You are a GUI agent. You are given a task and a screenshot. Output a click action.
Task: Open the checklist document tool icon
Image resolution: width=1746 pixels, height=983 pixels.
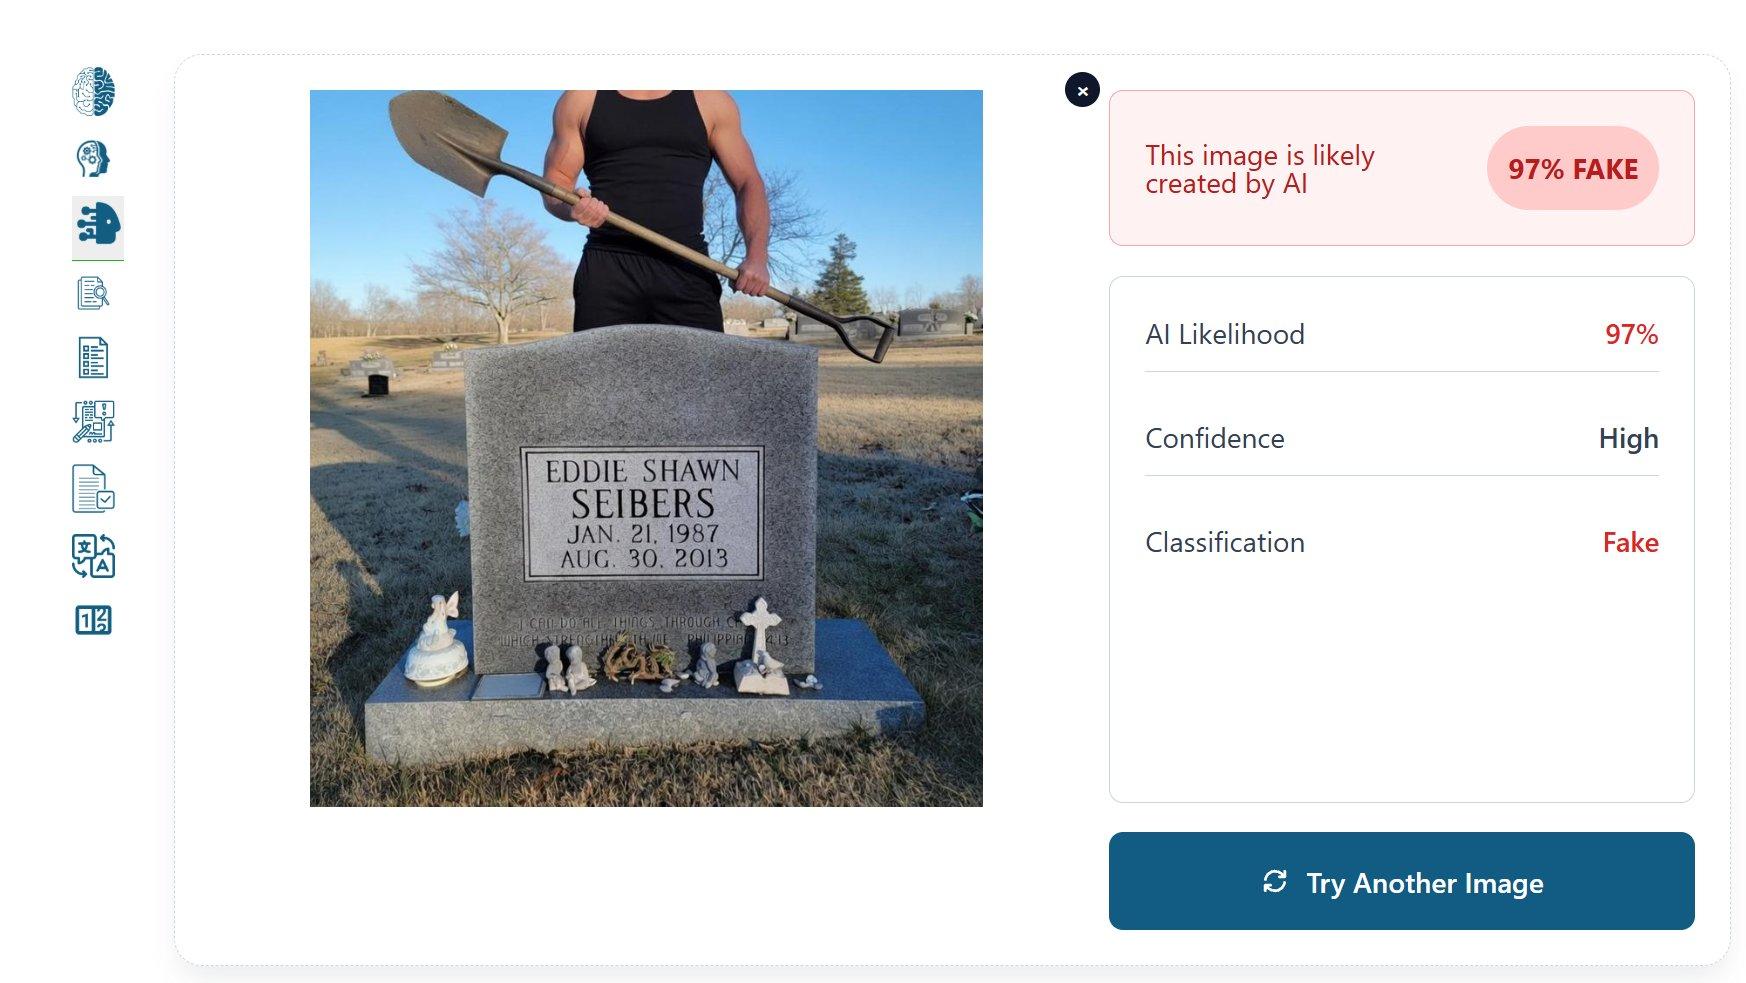(94, 357)
